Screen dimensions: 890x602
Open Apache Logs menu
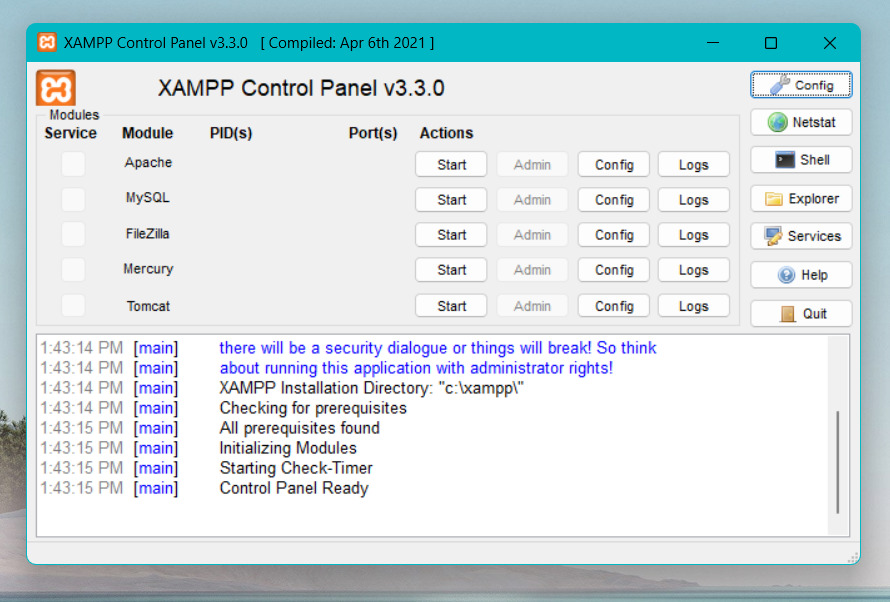coord(694,165)
